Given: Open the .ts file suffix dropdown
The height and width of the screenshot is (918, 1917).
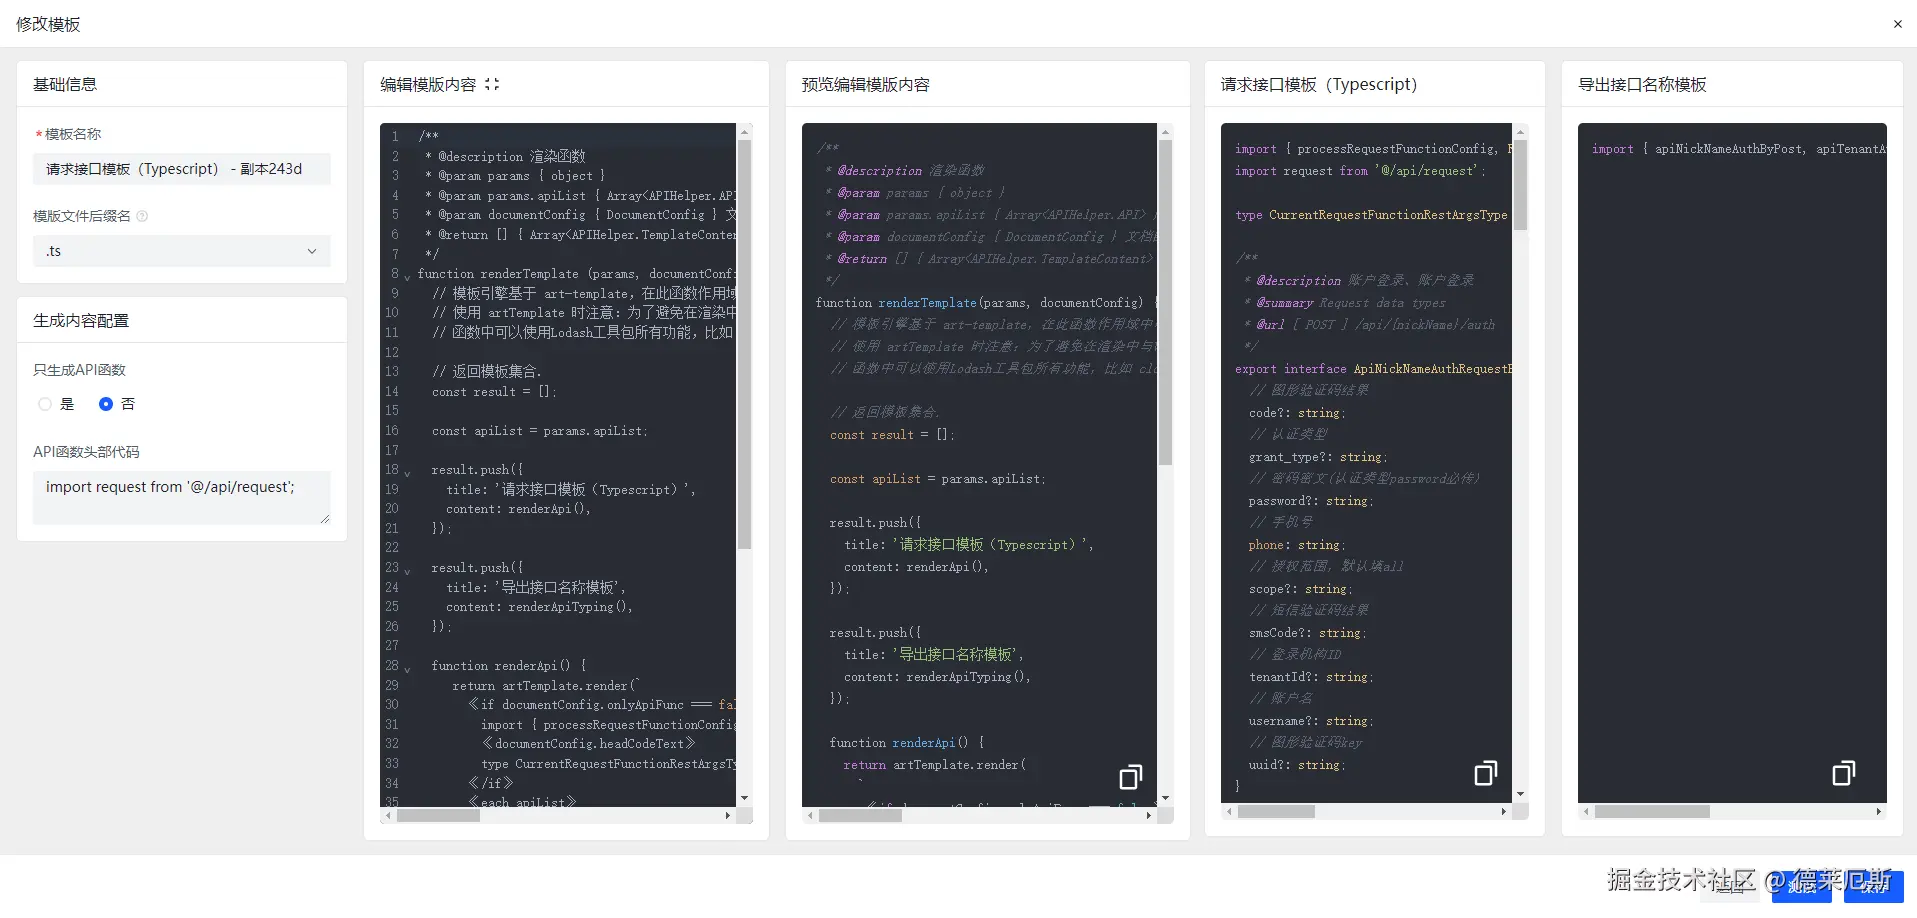Looking at the screenshot, I should (x=182, y=251).
